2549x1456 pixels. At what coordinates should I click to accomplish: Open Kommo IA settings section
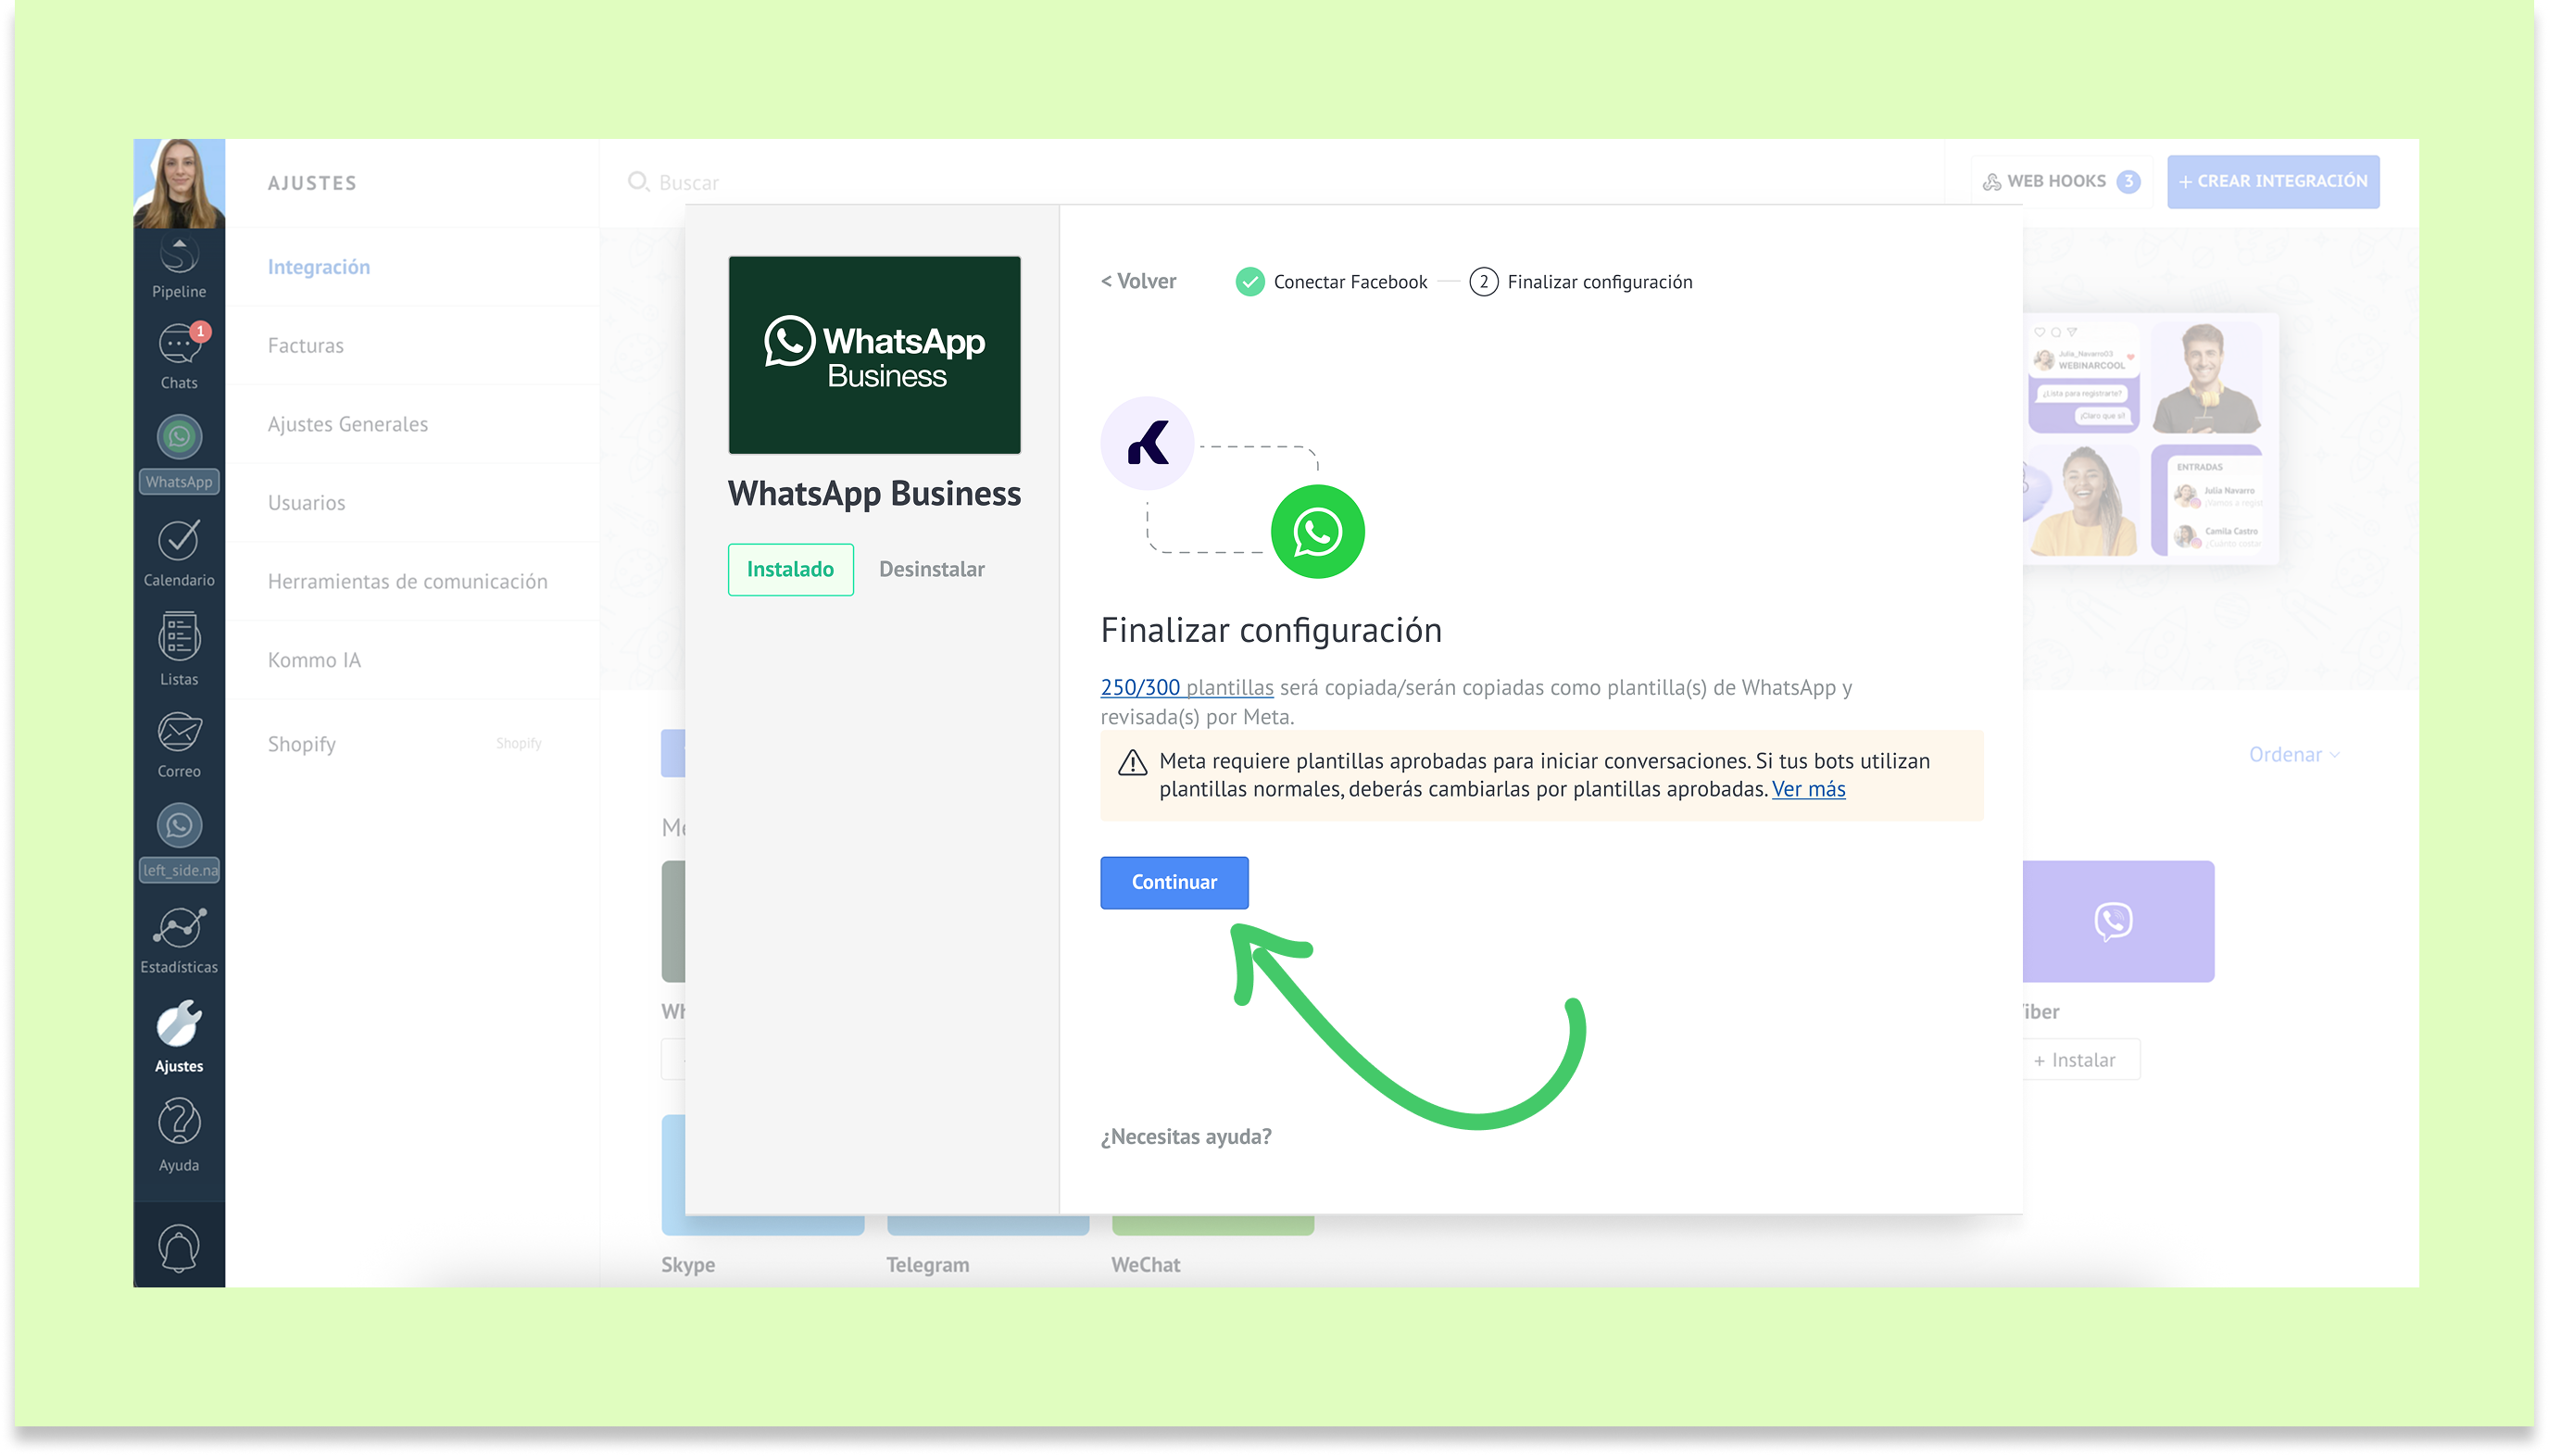pyautogui.click(x=314, y=660)
